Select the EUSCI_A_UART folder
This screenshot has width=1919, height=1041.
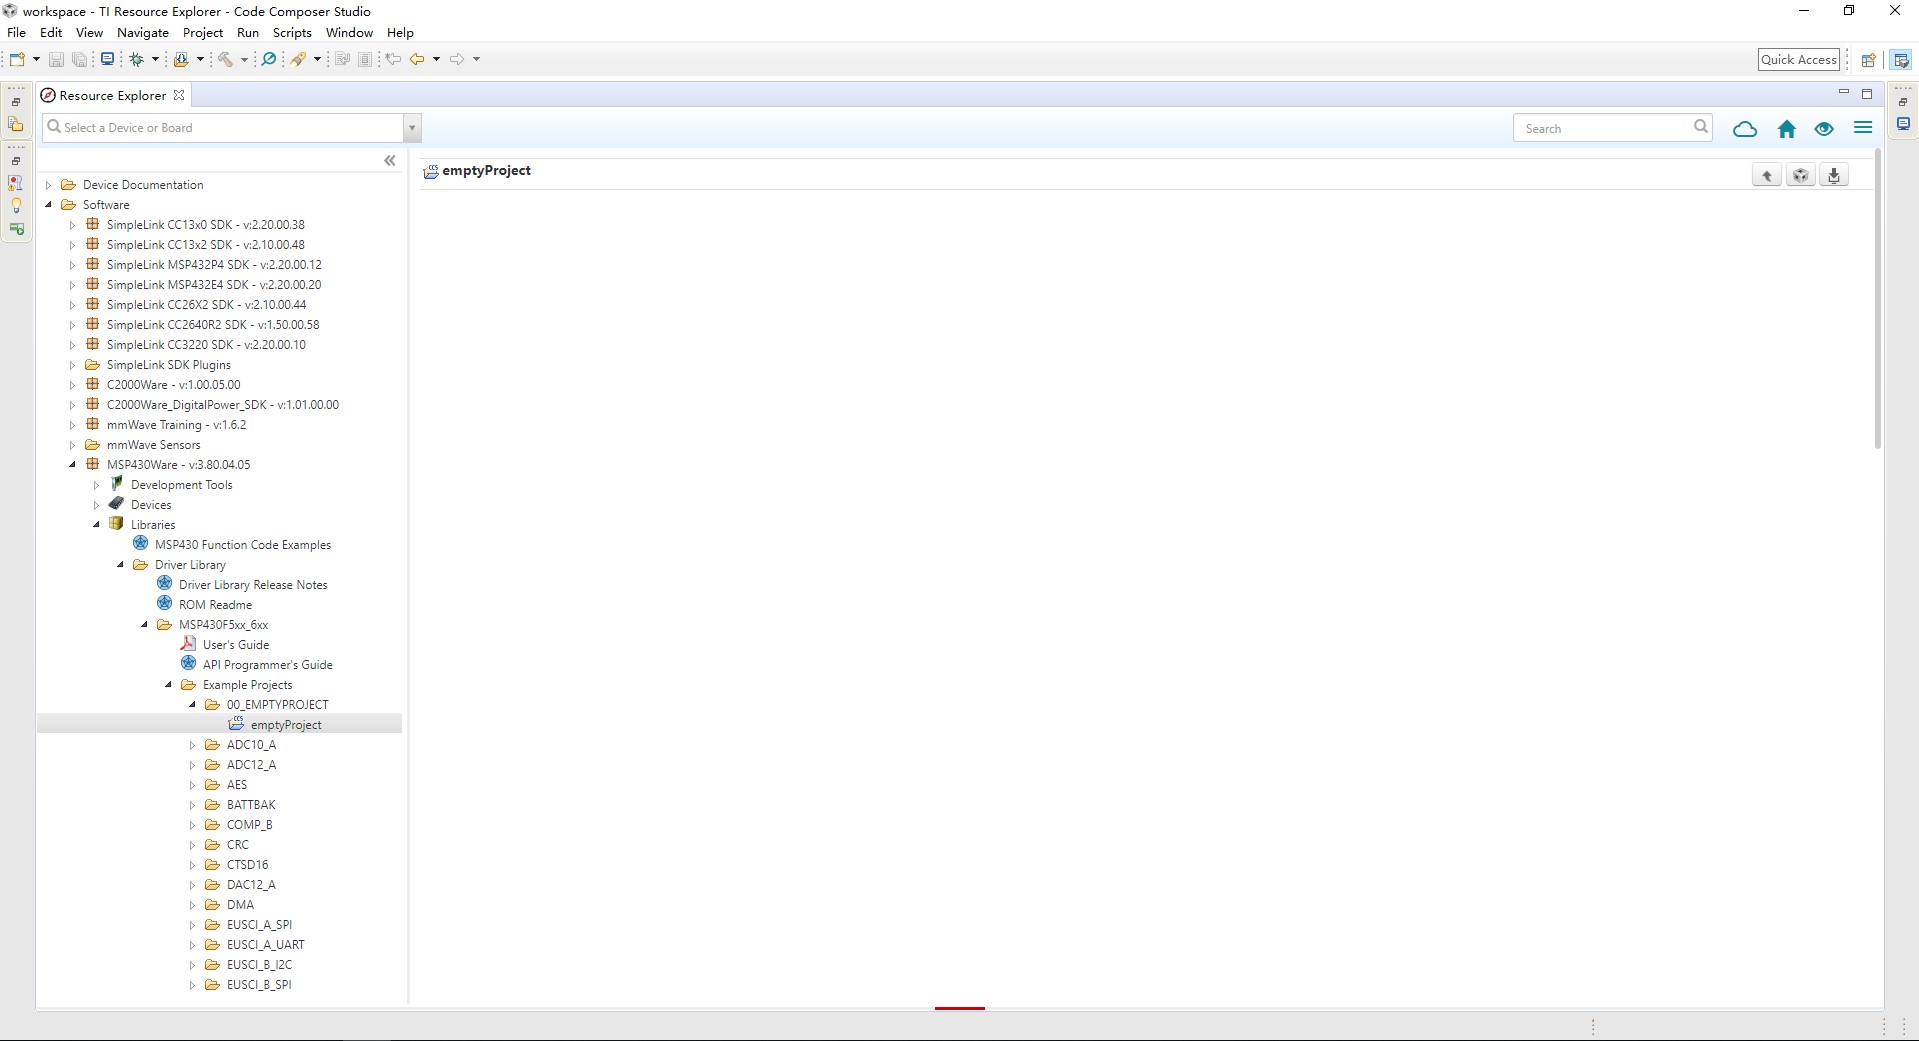(x=265, y=945)
